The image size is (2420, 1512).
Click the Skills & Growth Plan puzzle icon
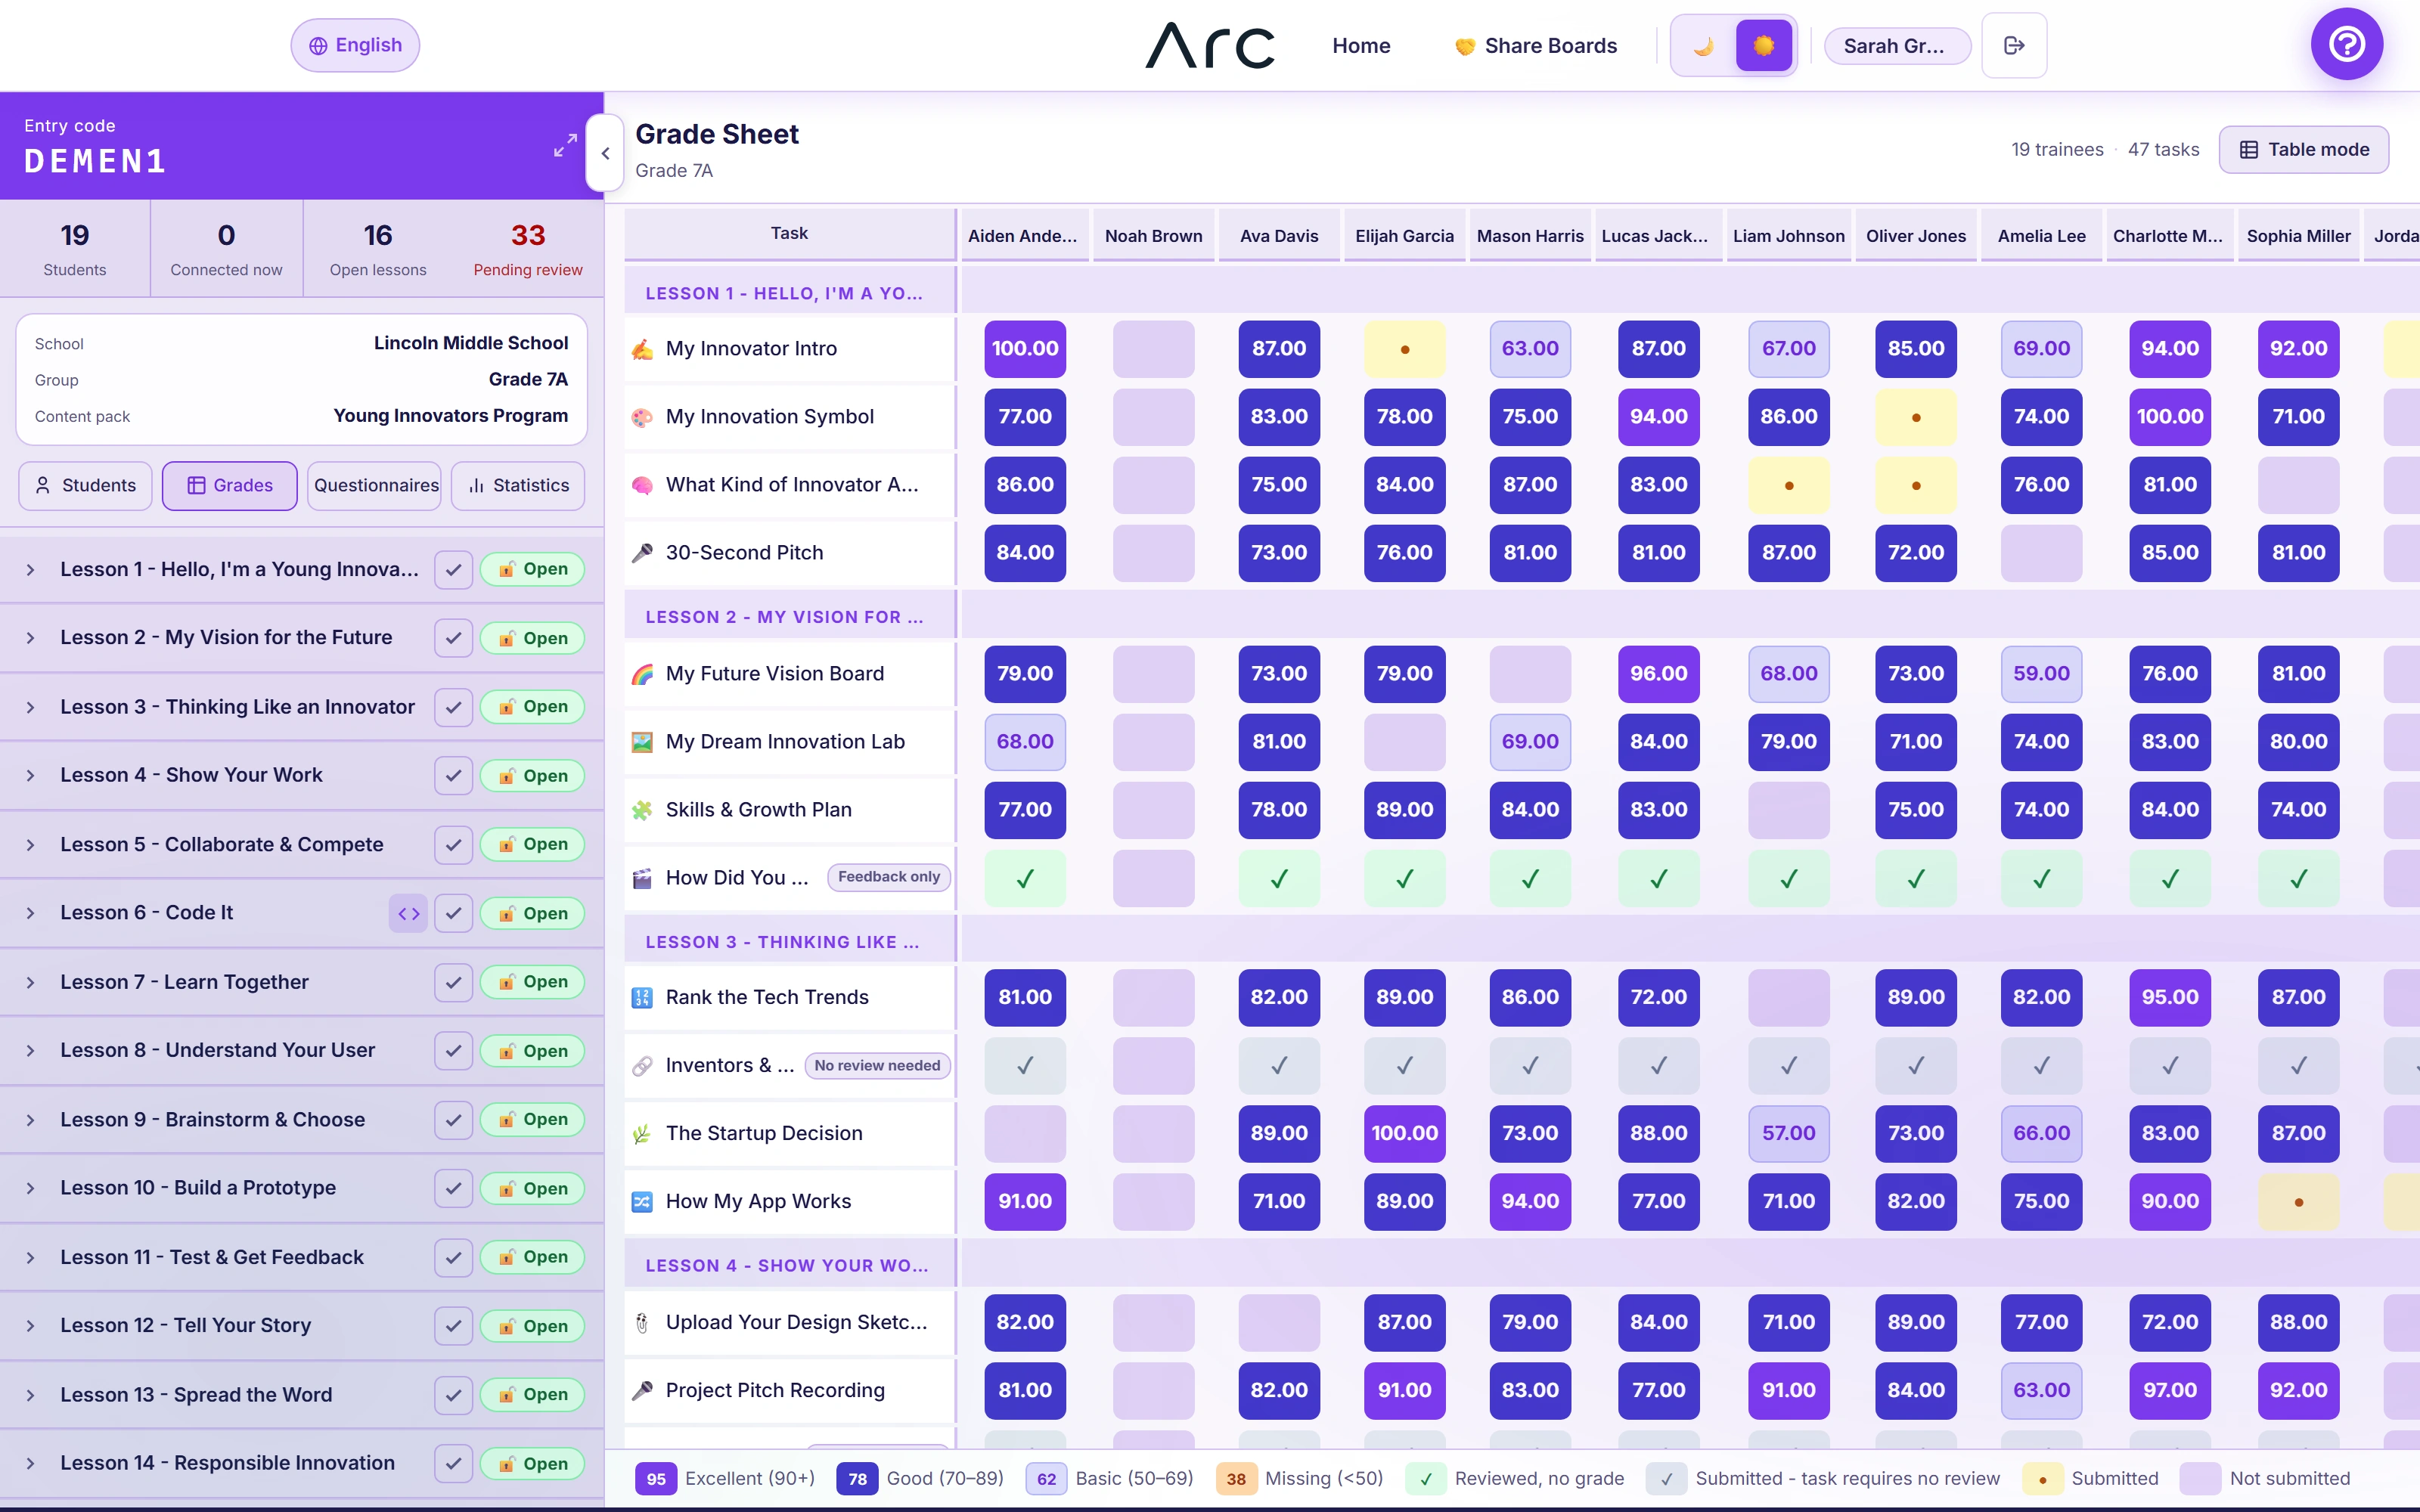pyautogui.click(x=642, y=810)
